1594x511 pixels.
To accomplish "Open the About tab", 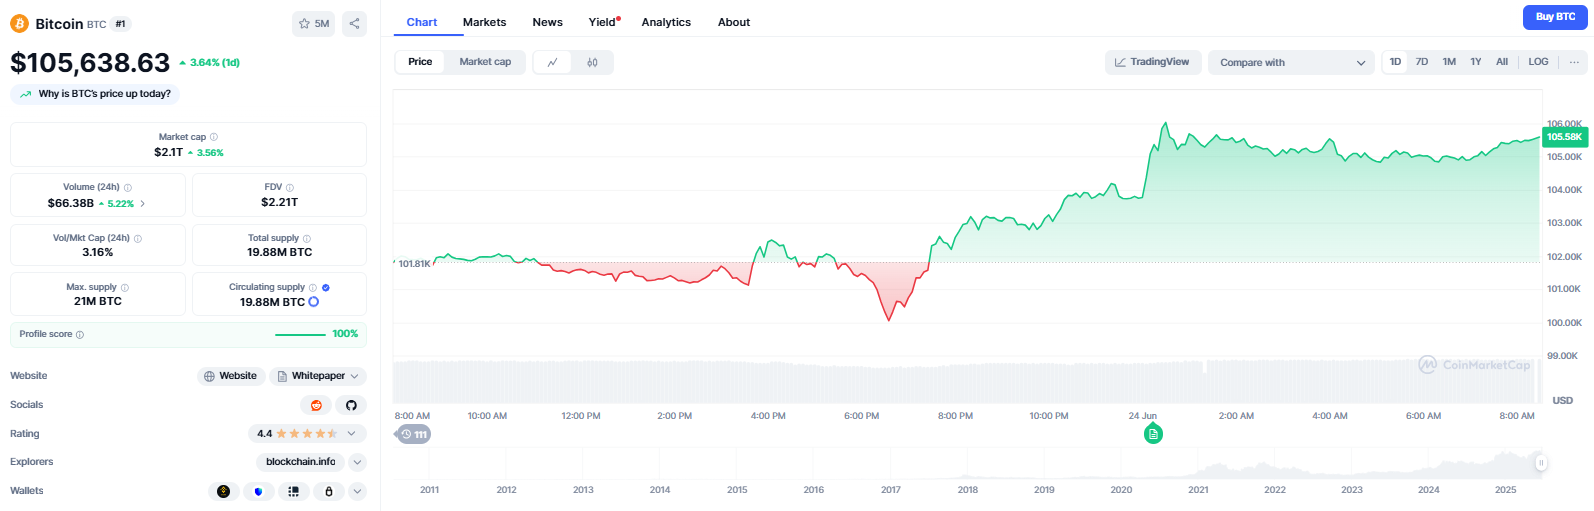I will coord(734,22).
